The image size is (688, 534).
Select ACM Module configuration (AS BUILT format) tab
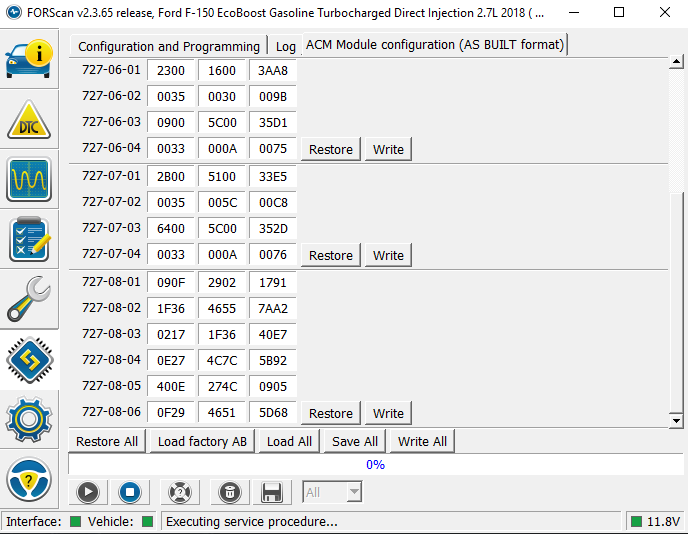point(435,45)
